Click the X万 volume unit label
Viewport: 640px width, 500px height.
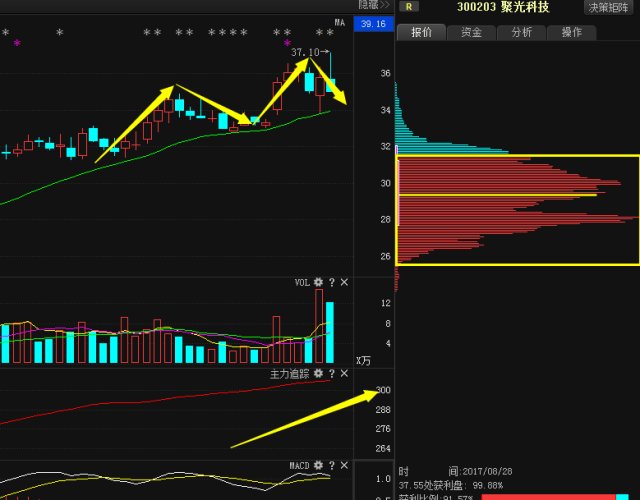coord(363,360)
